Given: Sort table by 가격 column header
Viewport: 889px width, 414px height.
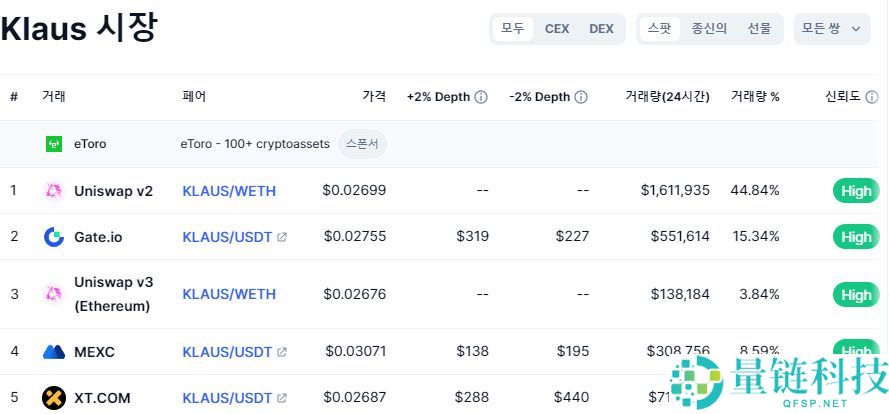Looking at the screenshot, I should point(374,97).
